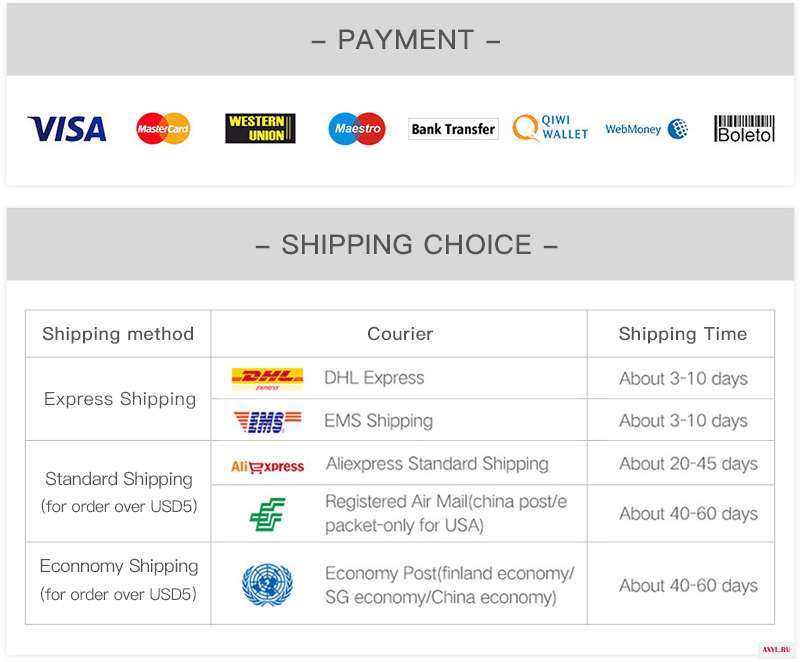Click the Bank Transfer badge
The image size is (800, 662).
[x=453, y=129]
